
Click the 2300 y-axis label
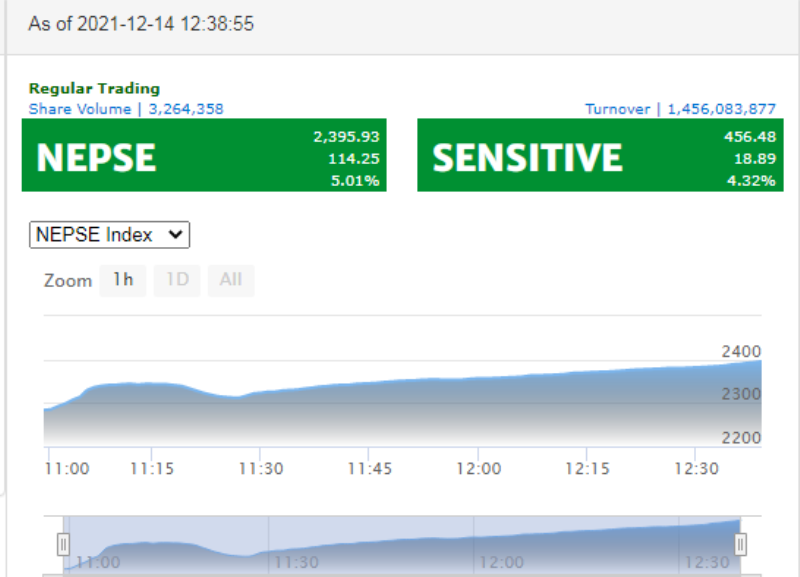click(x=741, y=394)
